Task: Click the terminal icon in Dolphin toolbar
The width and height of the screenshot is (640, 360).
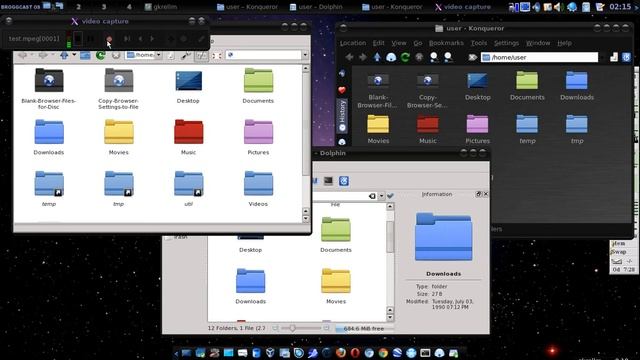Action: pyautogui.click(x=328, y=181)
